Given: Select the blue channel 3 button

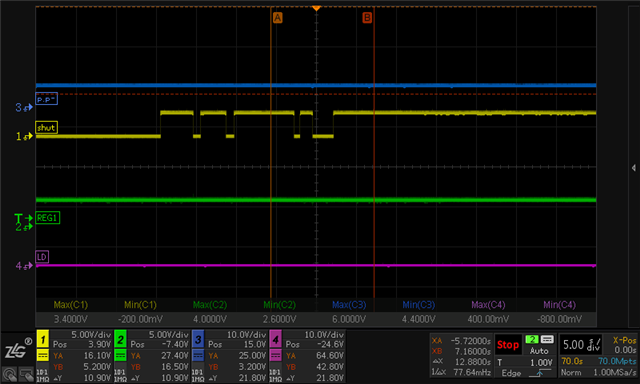Looking at the screenshot, I should coord(198,339).
